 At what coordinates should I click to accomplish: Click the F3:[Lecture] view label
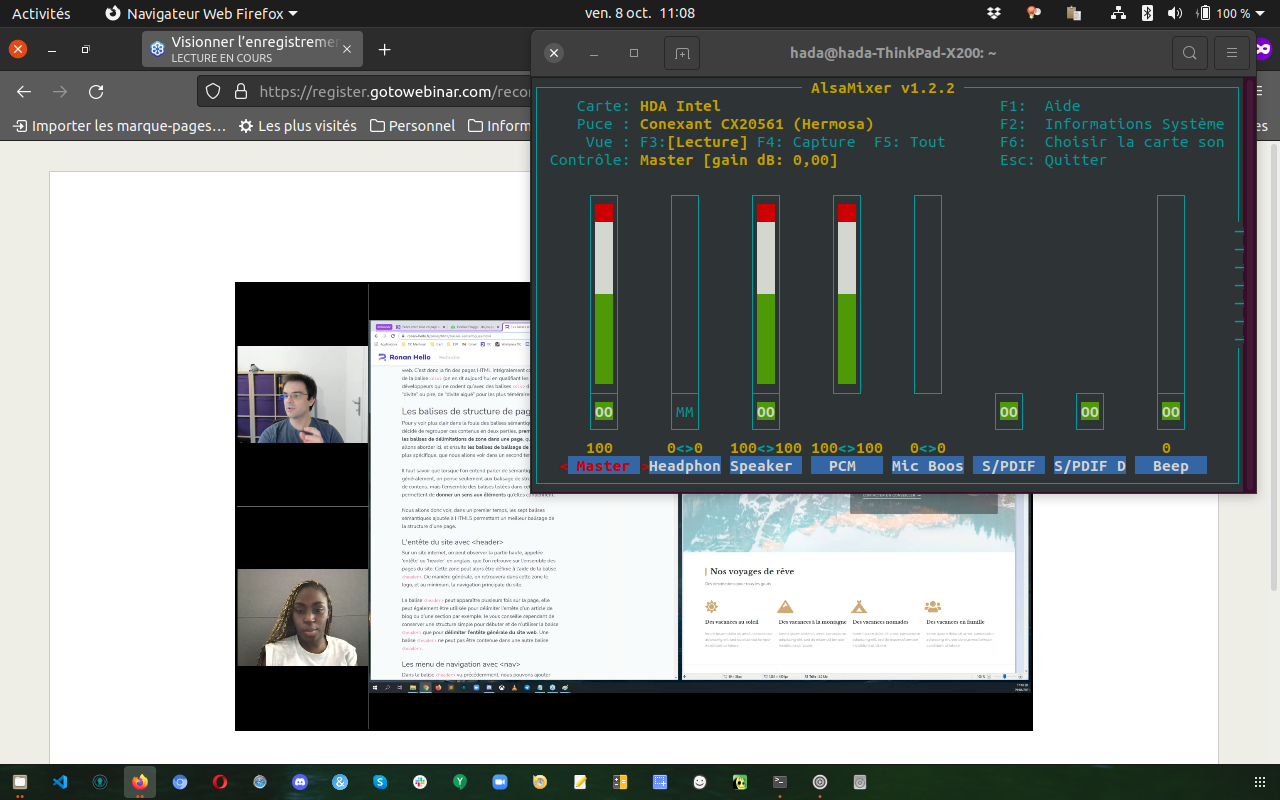pyautogui.click(x=693, y=142)
